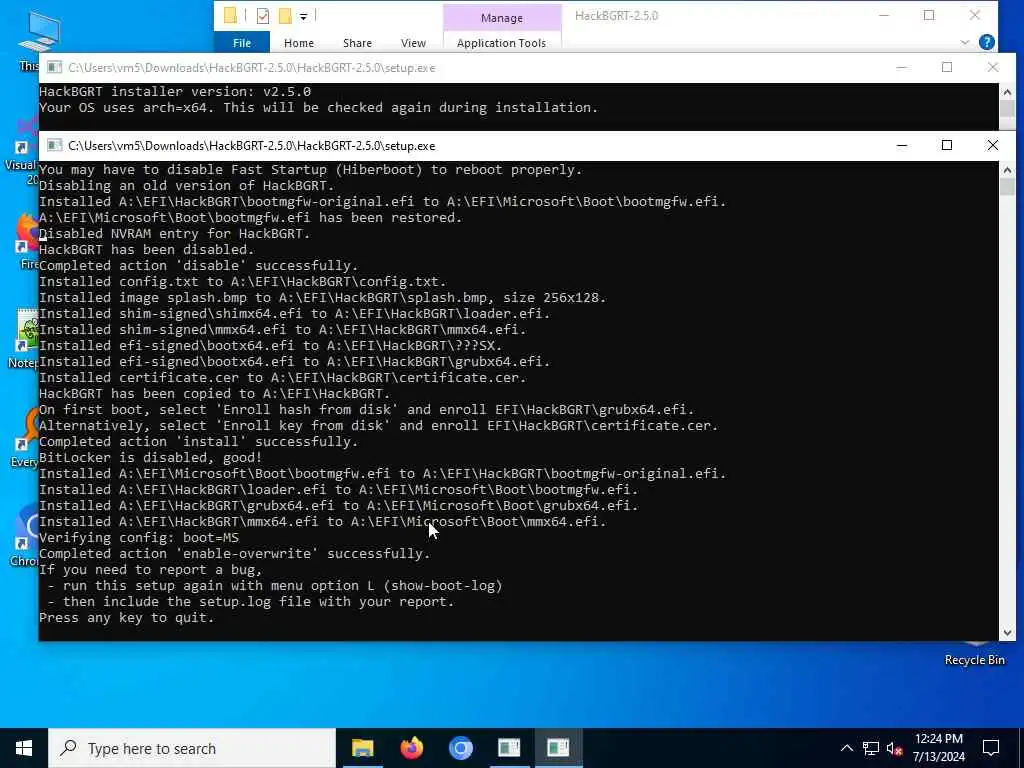Image resolution: width=1024 pixels, height=768 pixels.
Task: Click 'HackBGRT has been disabled.' line
Action: (146, 249)
